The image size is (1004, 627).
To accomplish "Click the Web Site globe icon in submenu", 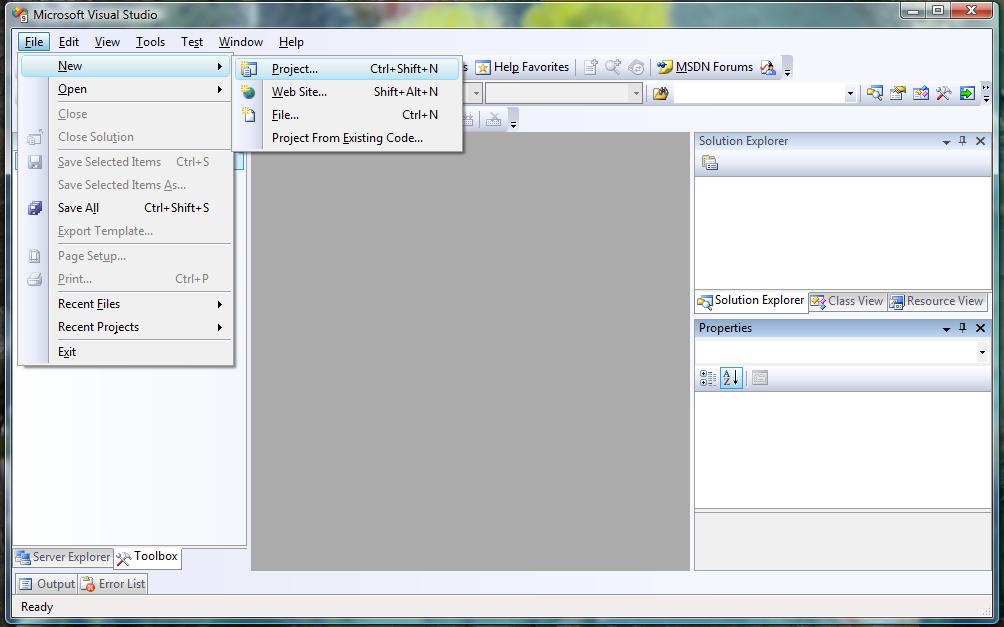I will coord(248,92).
